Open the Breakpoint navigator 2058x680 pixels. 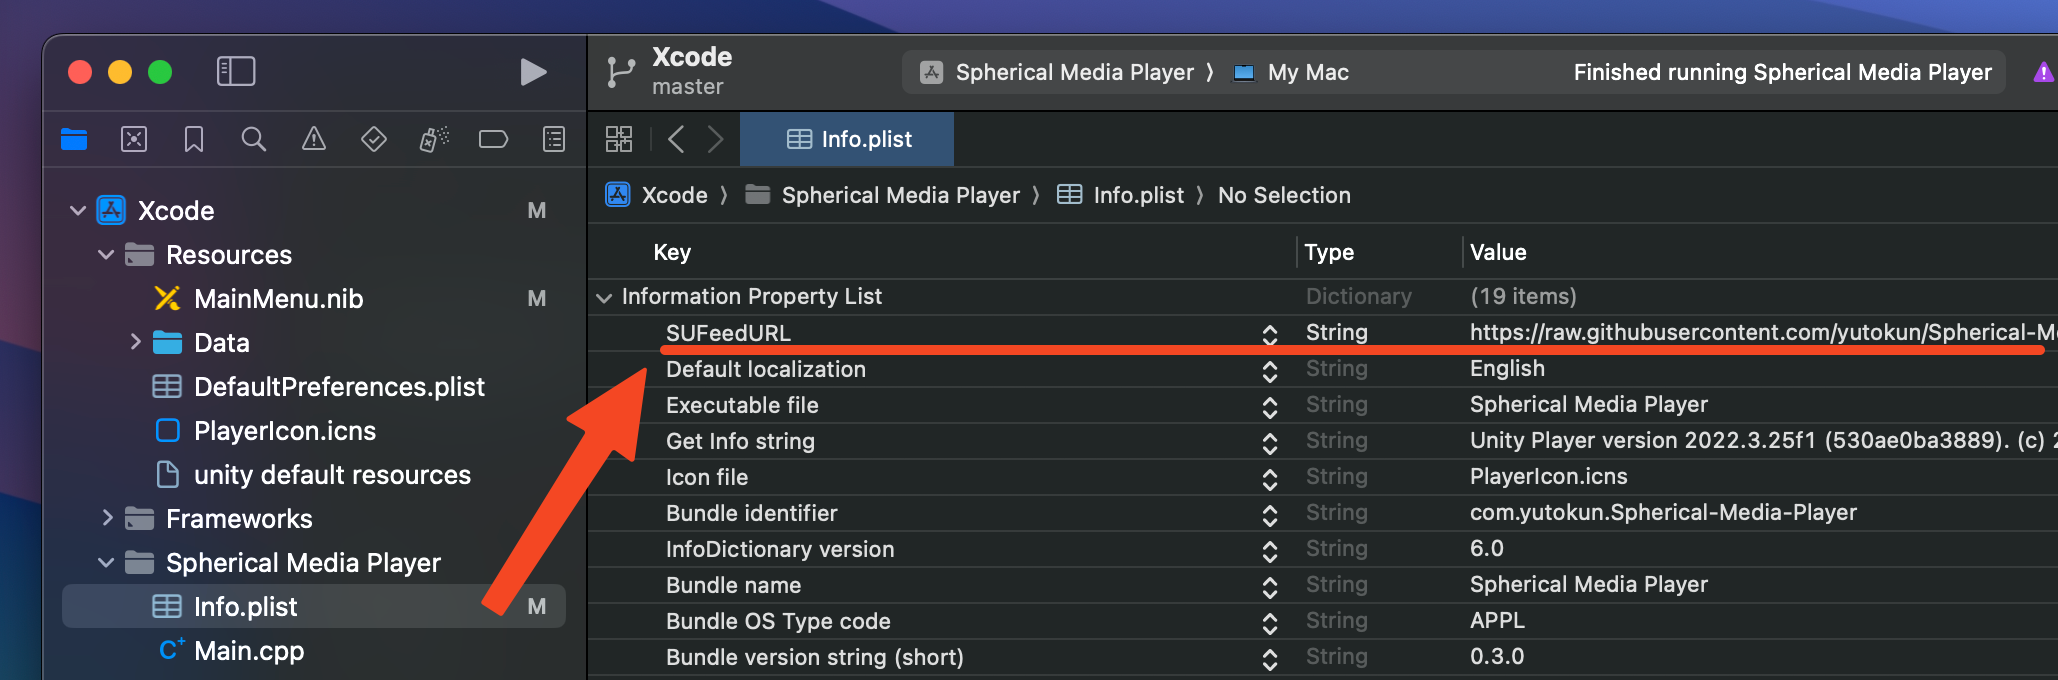(493, 139)
